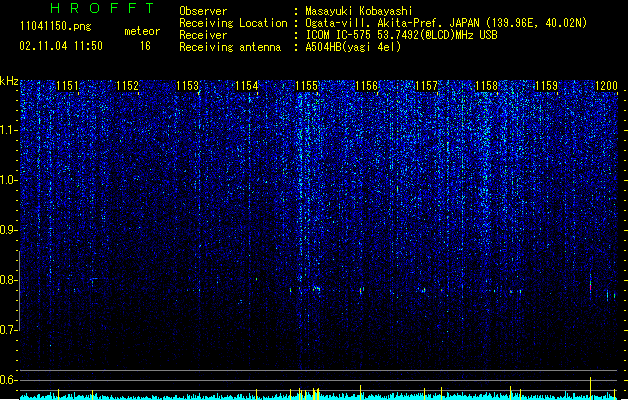The image size is (629, 400).
Task: Click the kHz axis unit label
Action: click(9, 81)
